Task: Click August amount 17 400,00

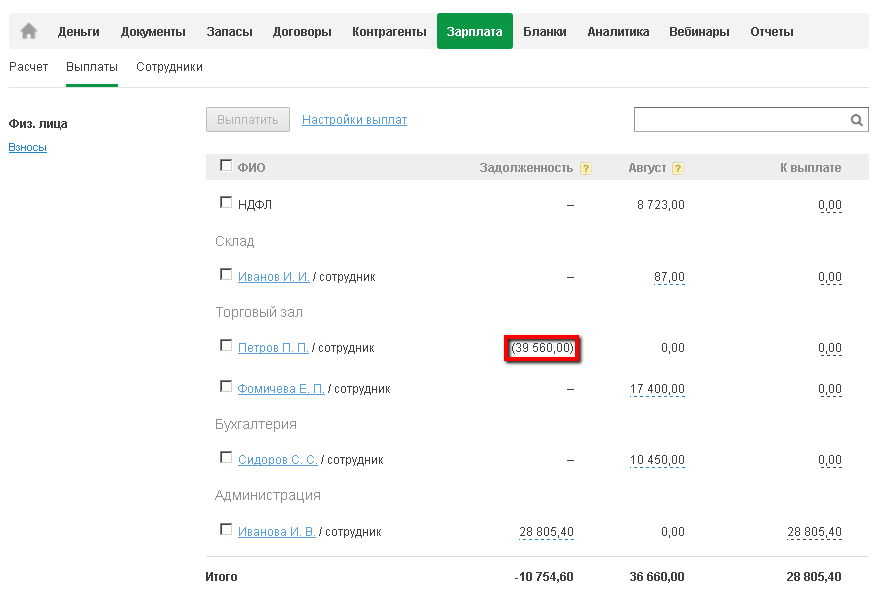Action: coord(657,389)
